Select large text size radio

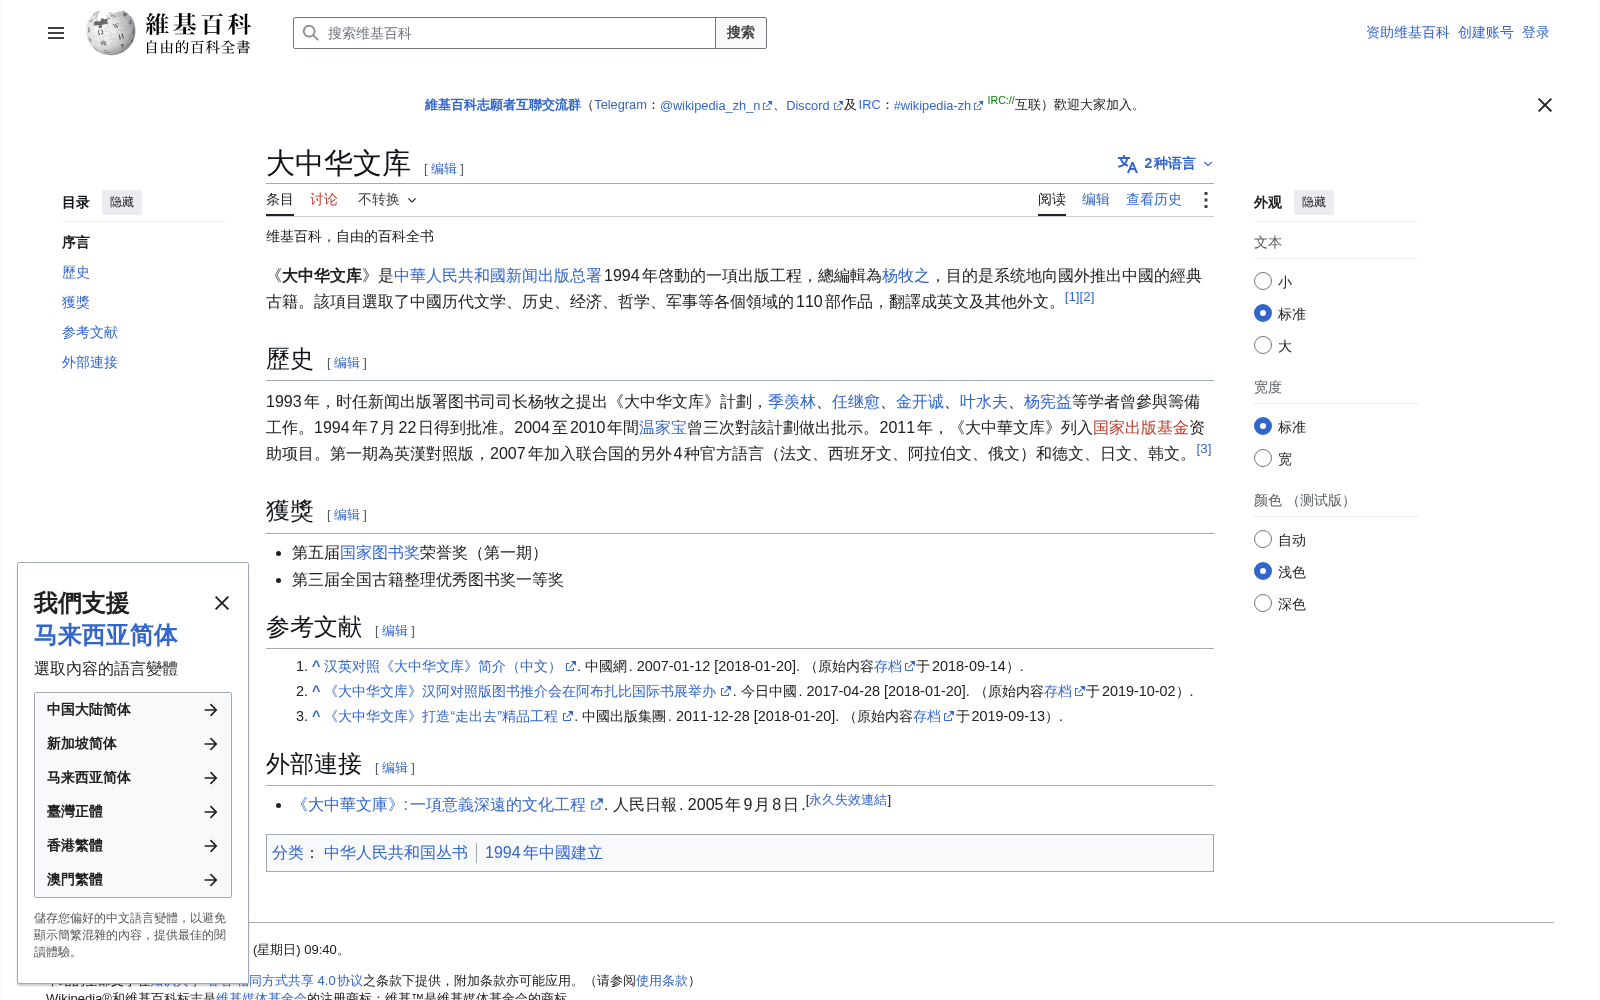[x=1263, y=346]
